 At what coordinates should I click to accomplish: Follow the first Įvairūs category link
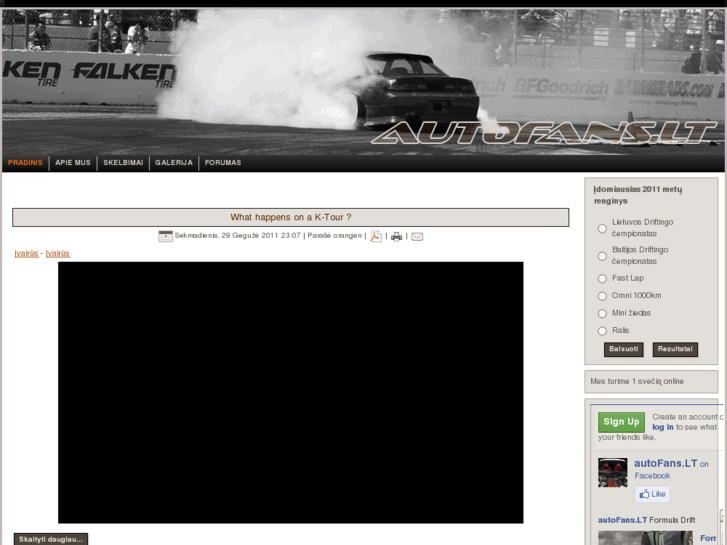click(26, 253)
